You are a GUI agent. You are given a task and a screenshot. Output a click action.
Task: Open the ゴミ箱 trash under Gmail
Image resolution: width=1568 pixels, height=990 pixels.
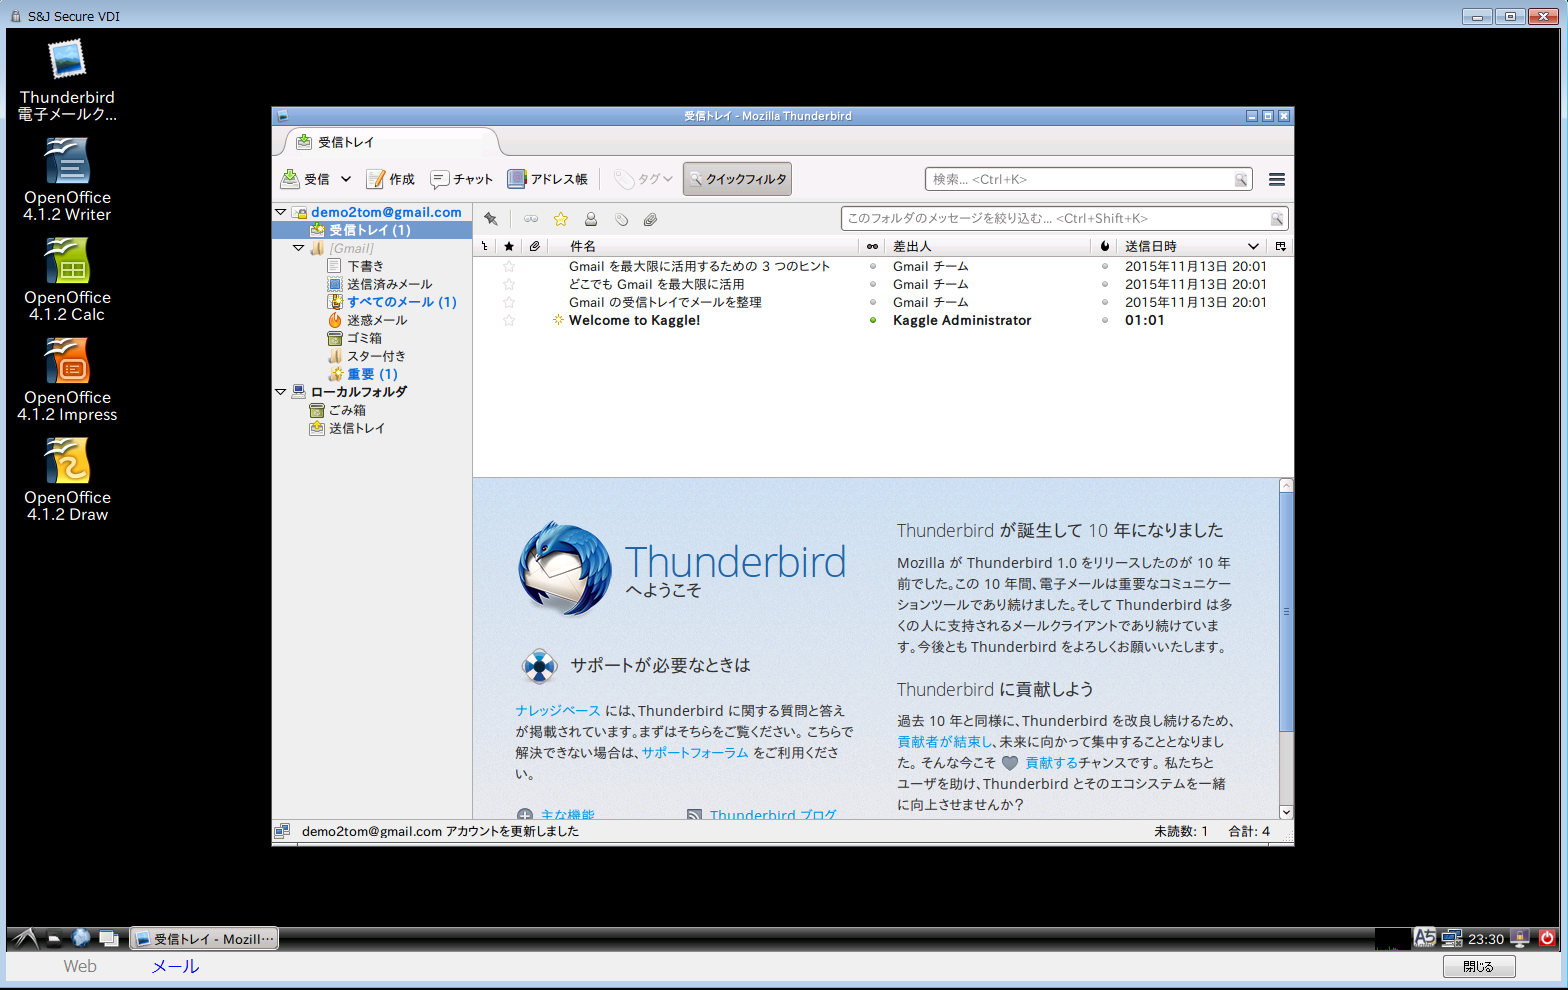364,338
